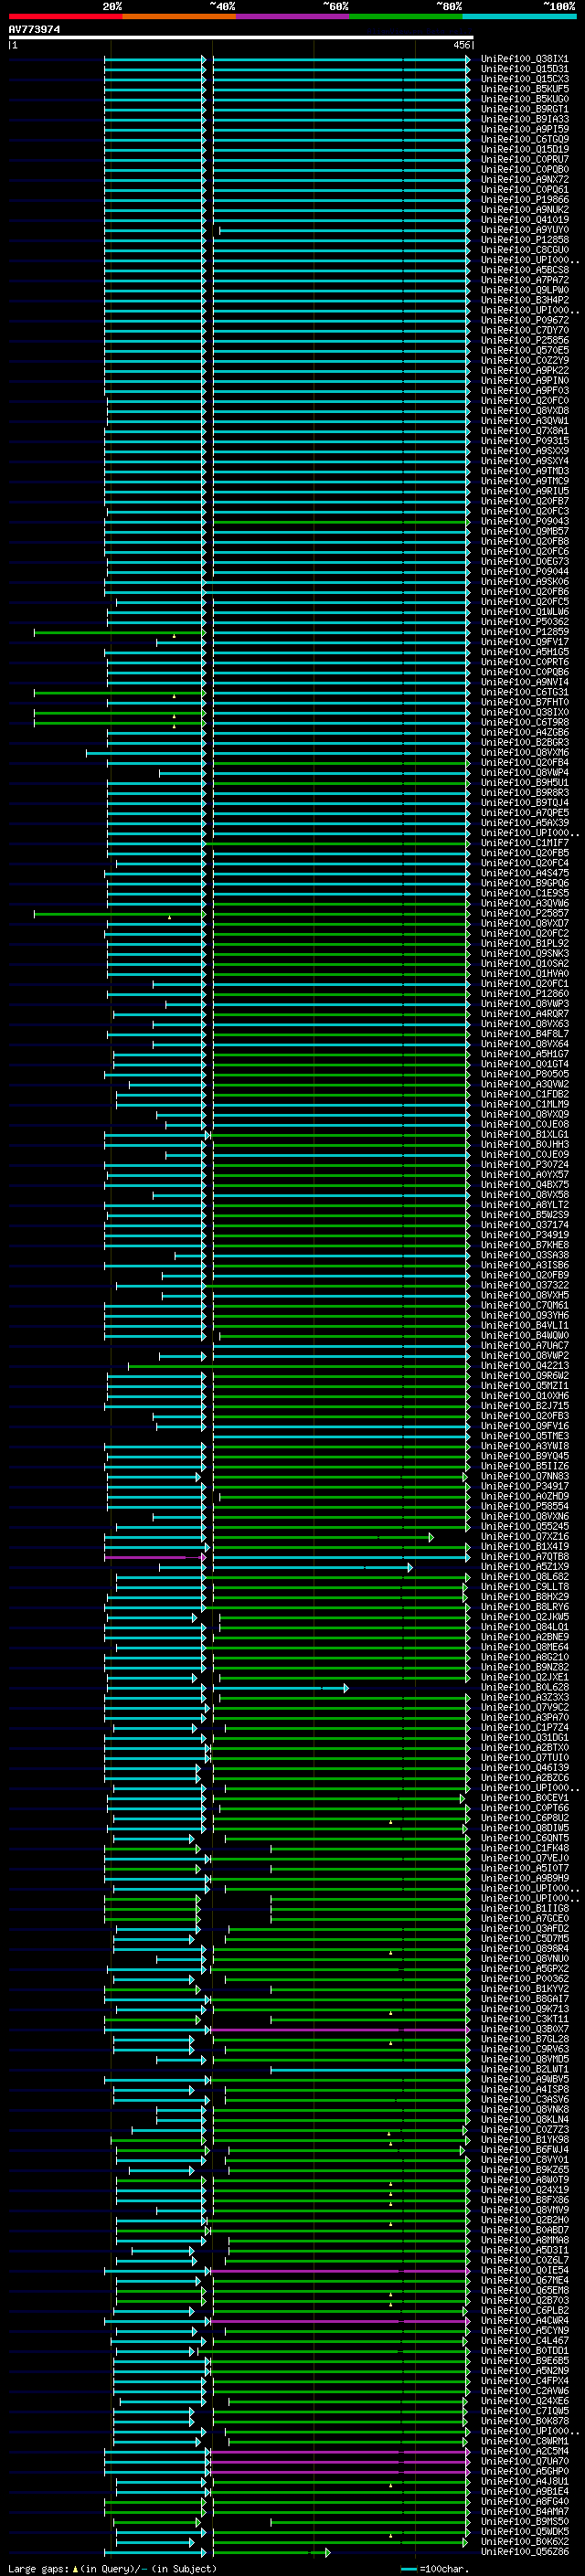Viewport: 585px width, 2576px height.
Task: Click the Large gaps legend text
Action: (40, 2568)
